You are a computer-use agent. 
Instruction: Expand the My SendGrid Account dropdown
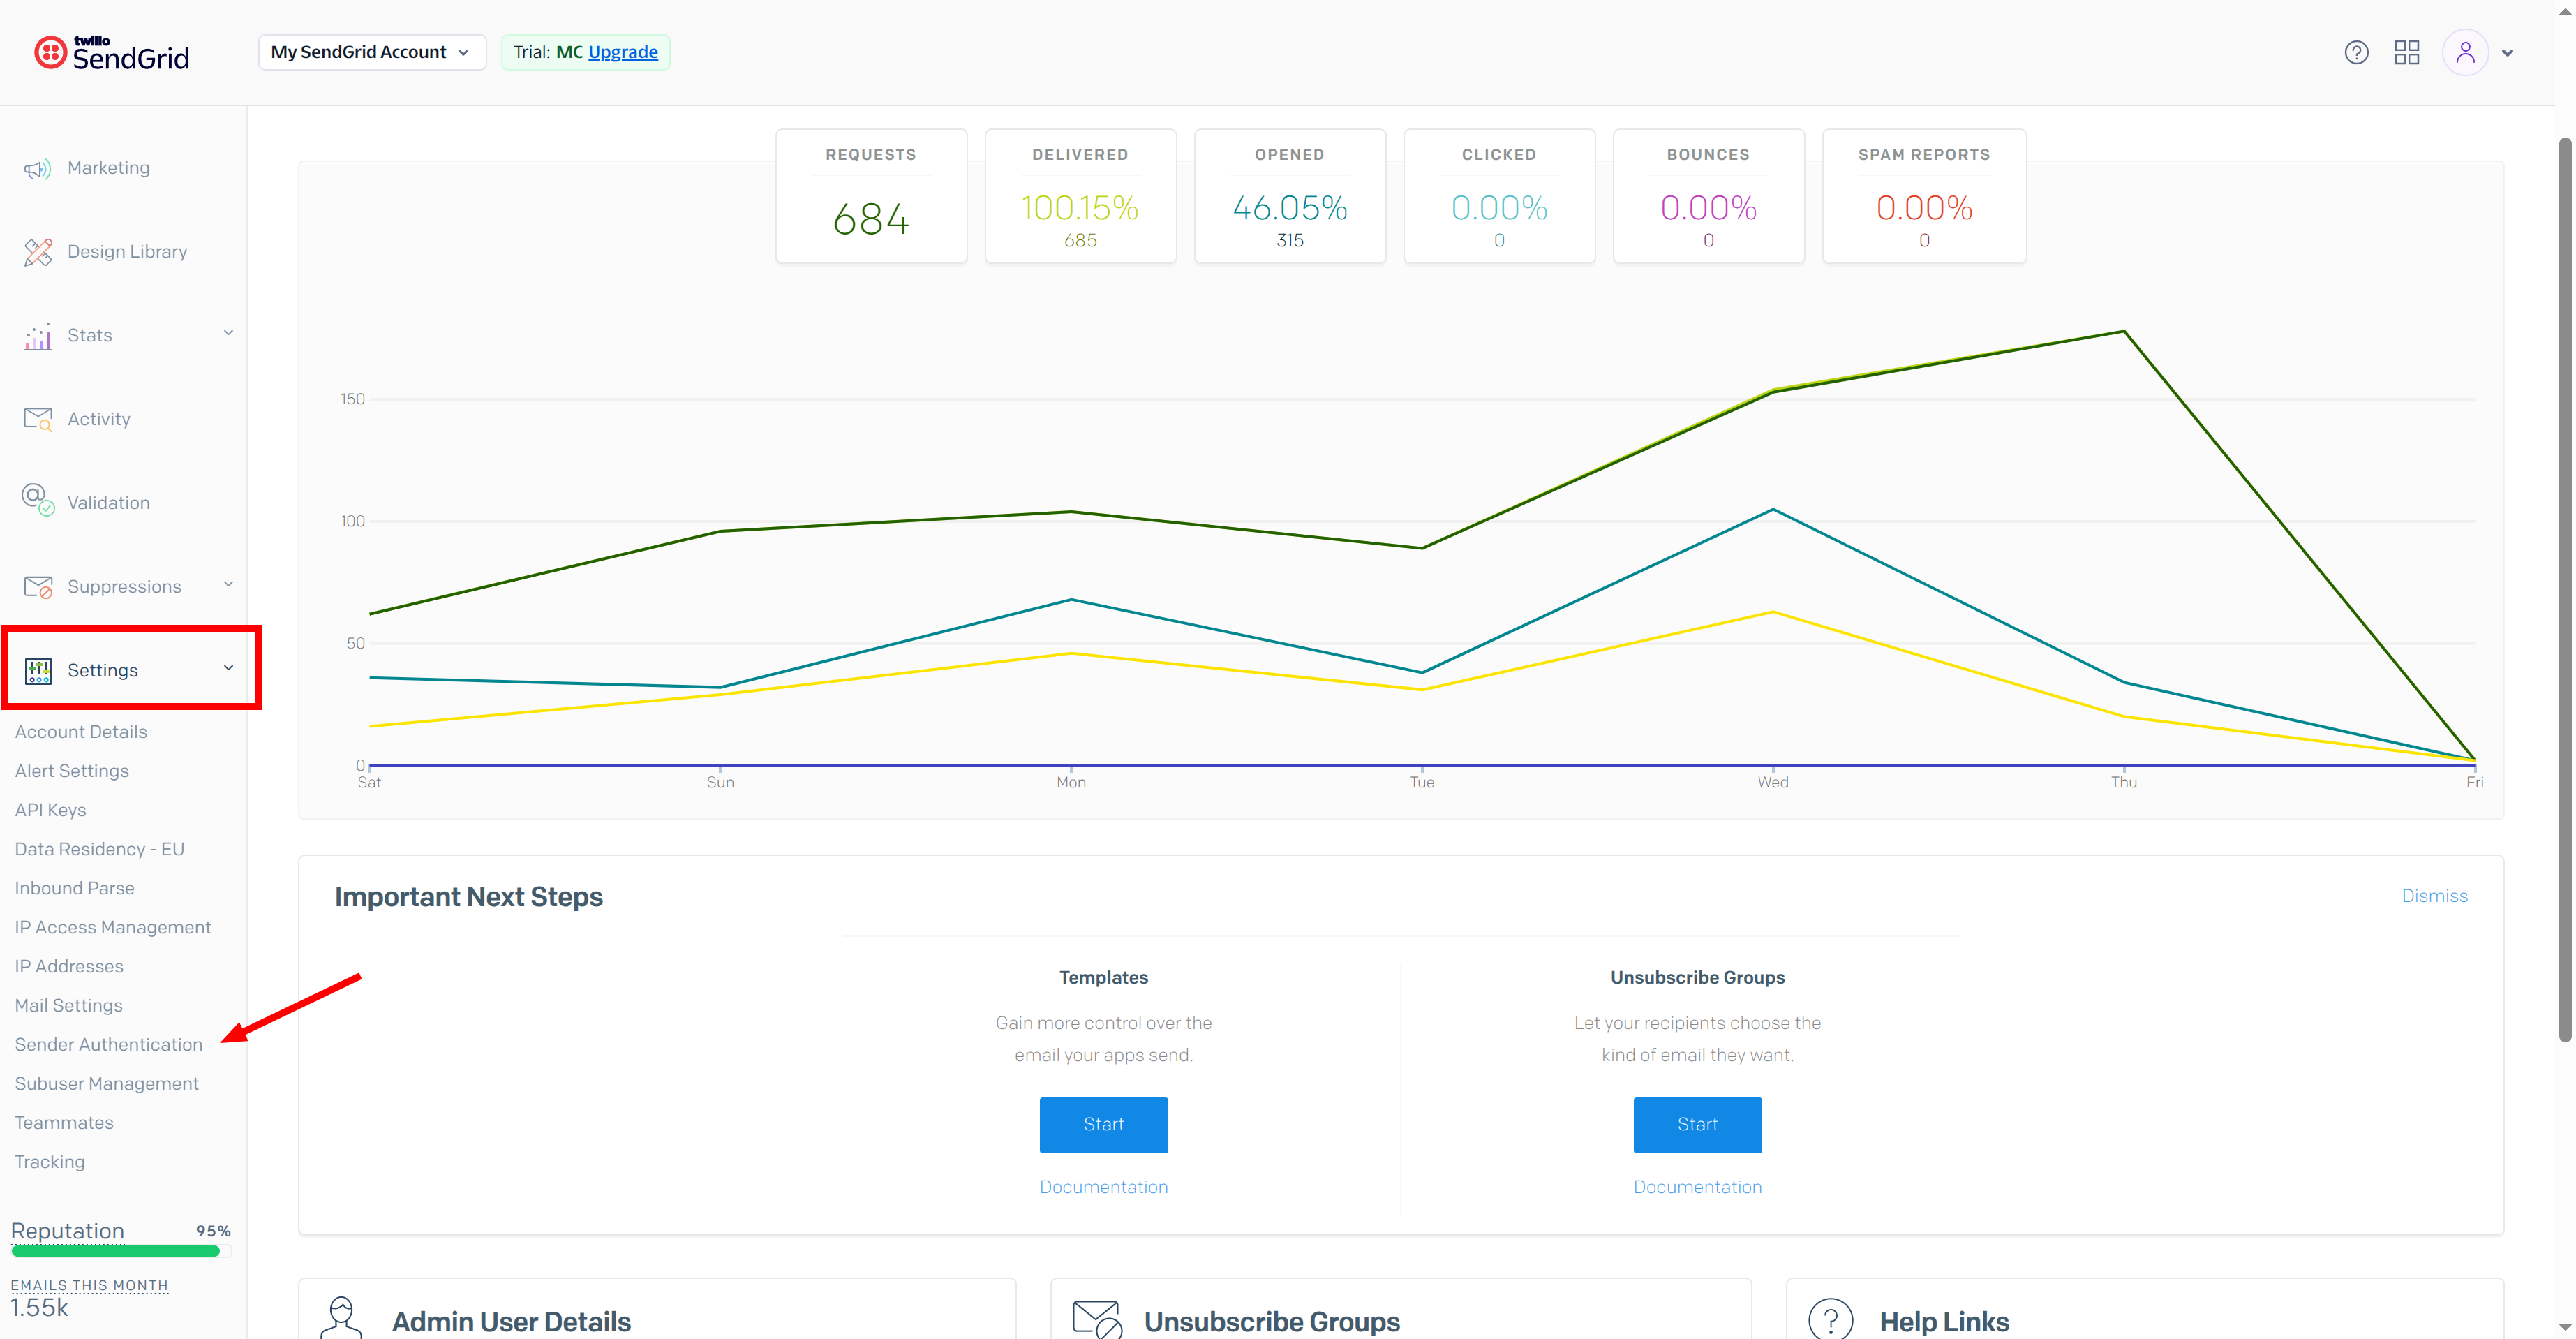click(x=371, y=52)
